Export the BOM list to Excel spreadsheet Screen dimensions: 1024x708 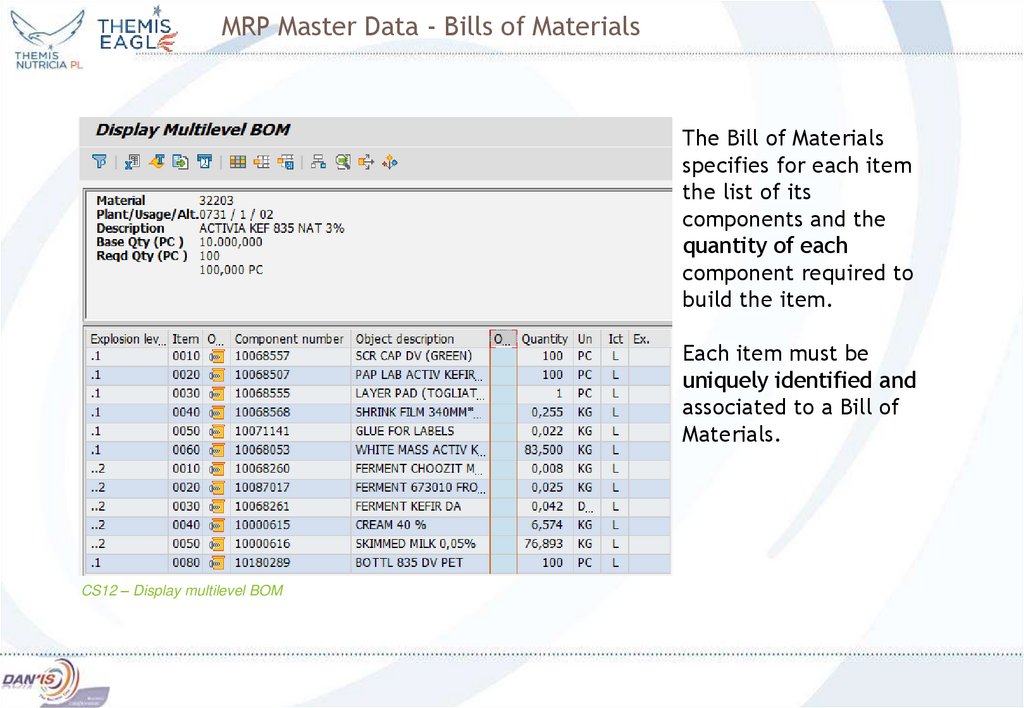point(131,162)
